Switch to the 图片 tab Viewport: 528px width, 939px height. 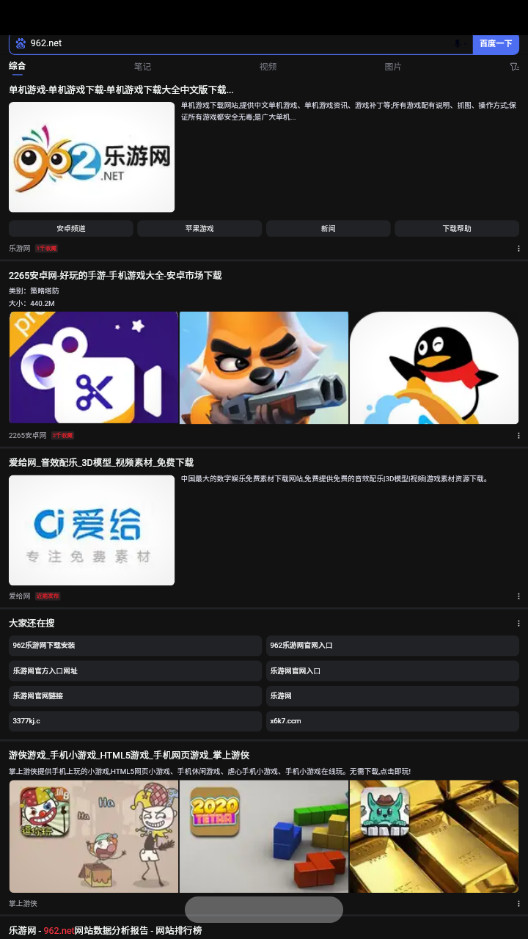pyautogui.click(x=393, y=67)
